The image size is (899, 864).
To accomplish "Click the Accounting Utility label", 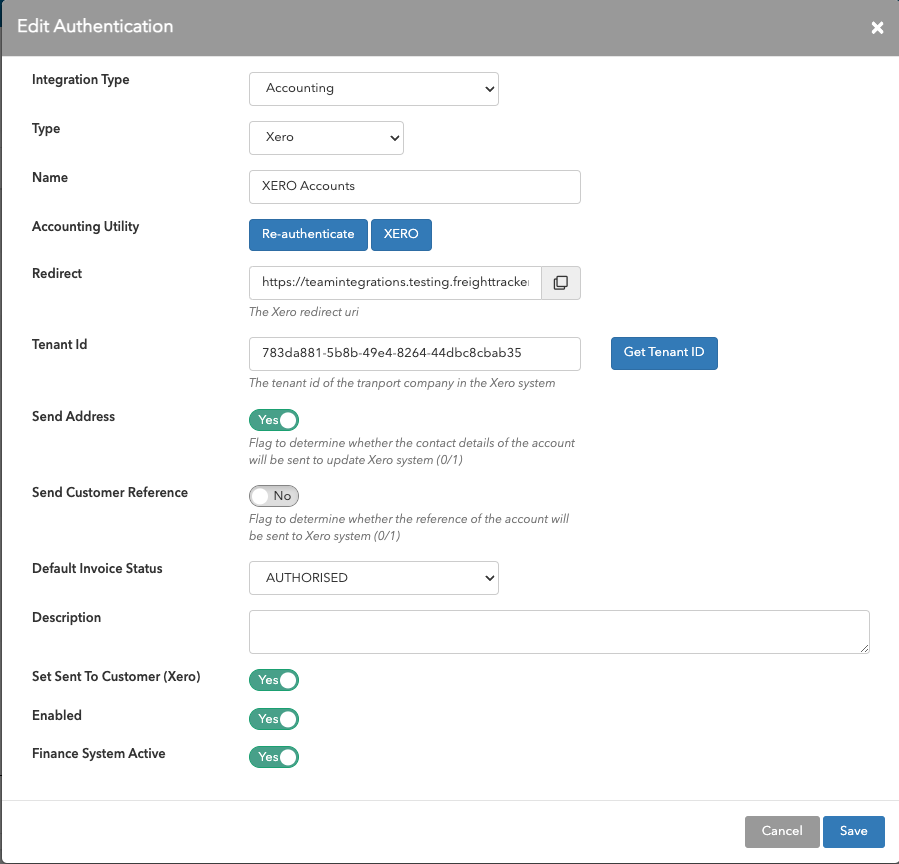I will coord(85,226).
